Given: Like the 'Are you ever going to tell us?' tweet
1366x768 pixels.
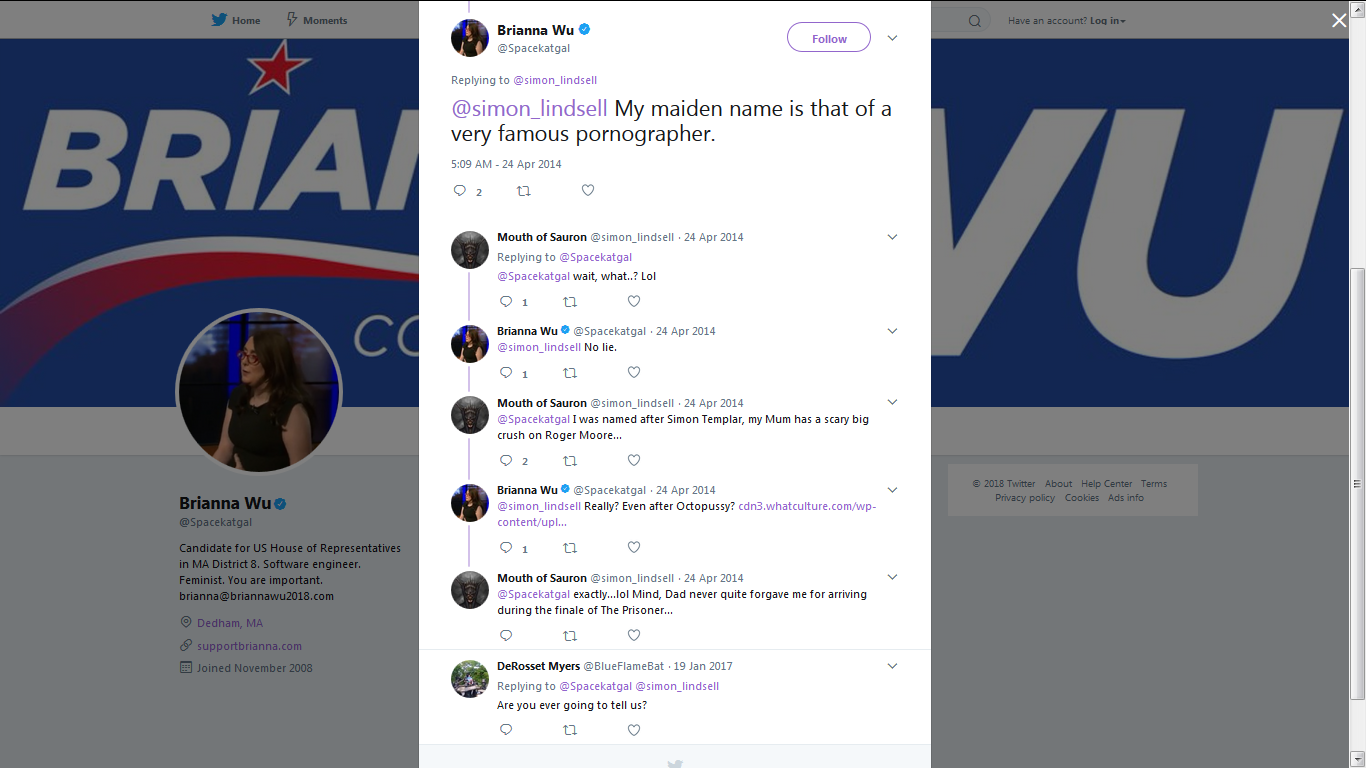Looking at the screenshot, I should pos(633,730).
